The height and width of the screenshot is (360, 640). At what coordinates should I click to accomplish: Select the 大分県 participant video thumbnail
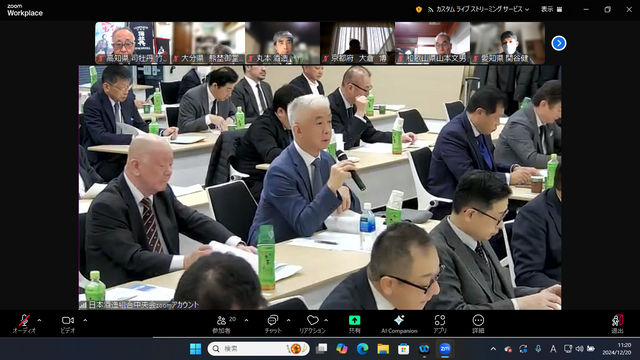tap(208, 43)
